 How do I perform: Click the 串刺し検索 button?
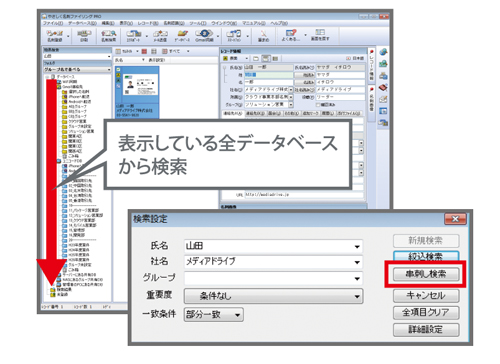[426, 274]
